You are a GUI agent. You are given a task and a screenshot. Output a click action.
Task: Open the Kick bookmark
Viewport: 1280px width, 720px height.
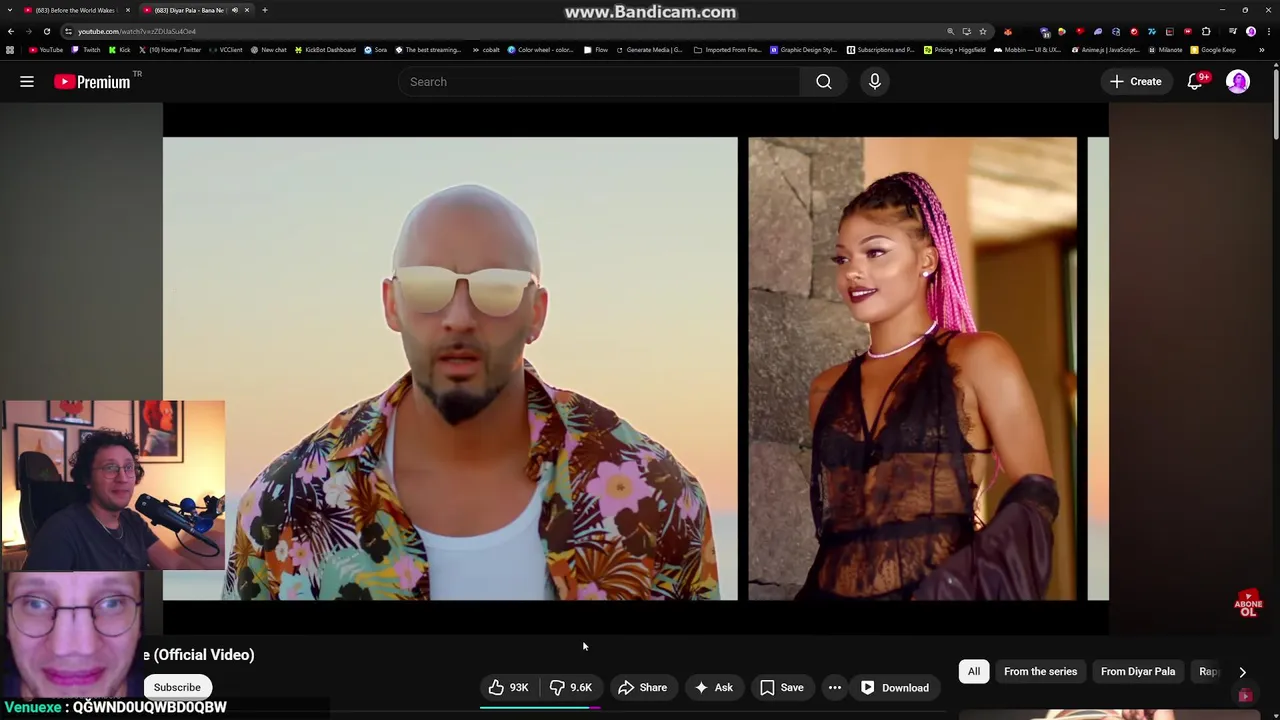pos(120,49)
